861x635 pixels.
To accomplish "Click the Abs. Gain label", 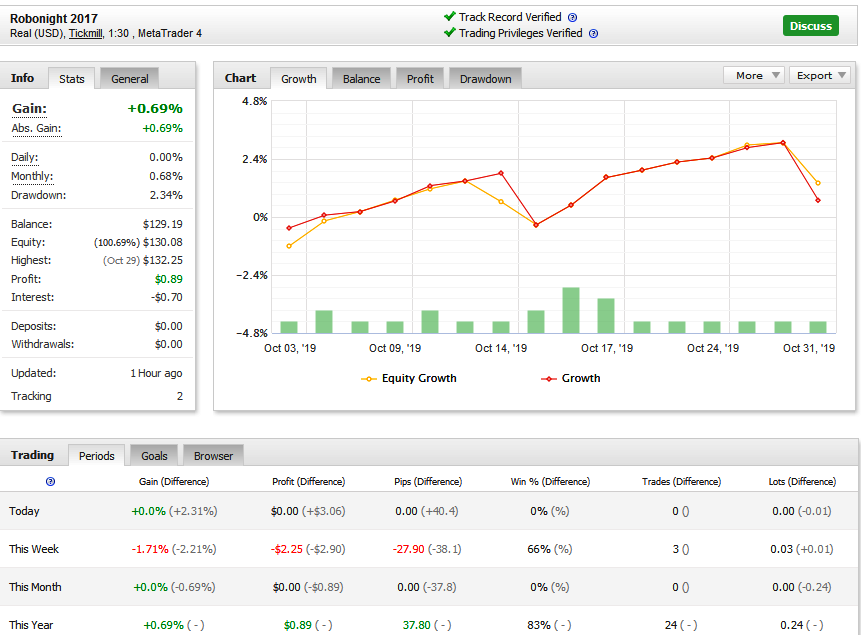I will coord(36,129).
